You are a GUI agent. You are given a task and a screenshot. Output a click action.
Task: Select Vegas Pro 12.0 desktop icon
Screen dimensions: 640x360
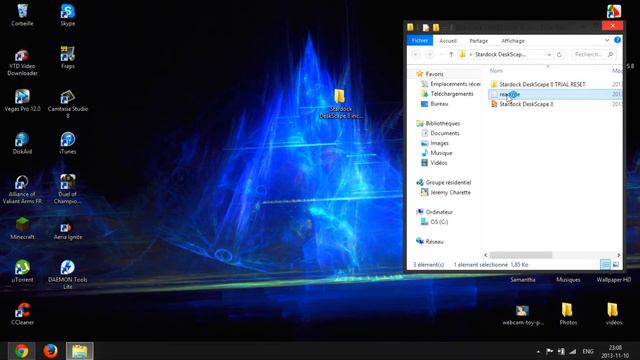22,100
